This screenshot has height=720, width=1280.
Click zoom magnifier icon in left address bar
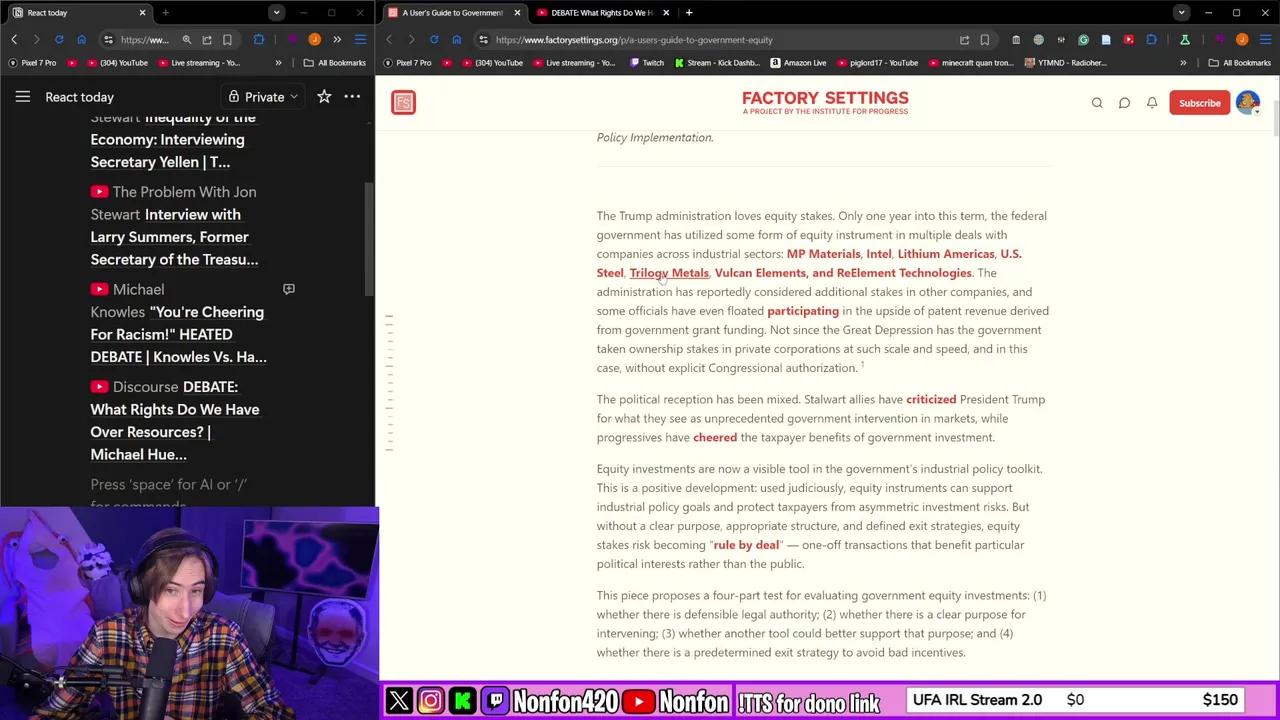(187, 40)
